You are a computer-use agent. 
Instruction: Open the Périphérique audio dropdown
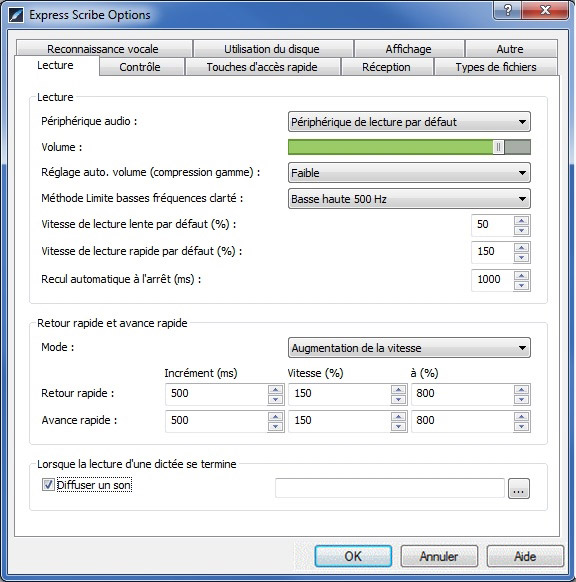click(409, 122)
